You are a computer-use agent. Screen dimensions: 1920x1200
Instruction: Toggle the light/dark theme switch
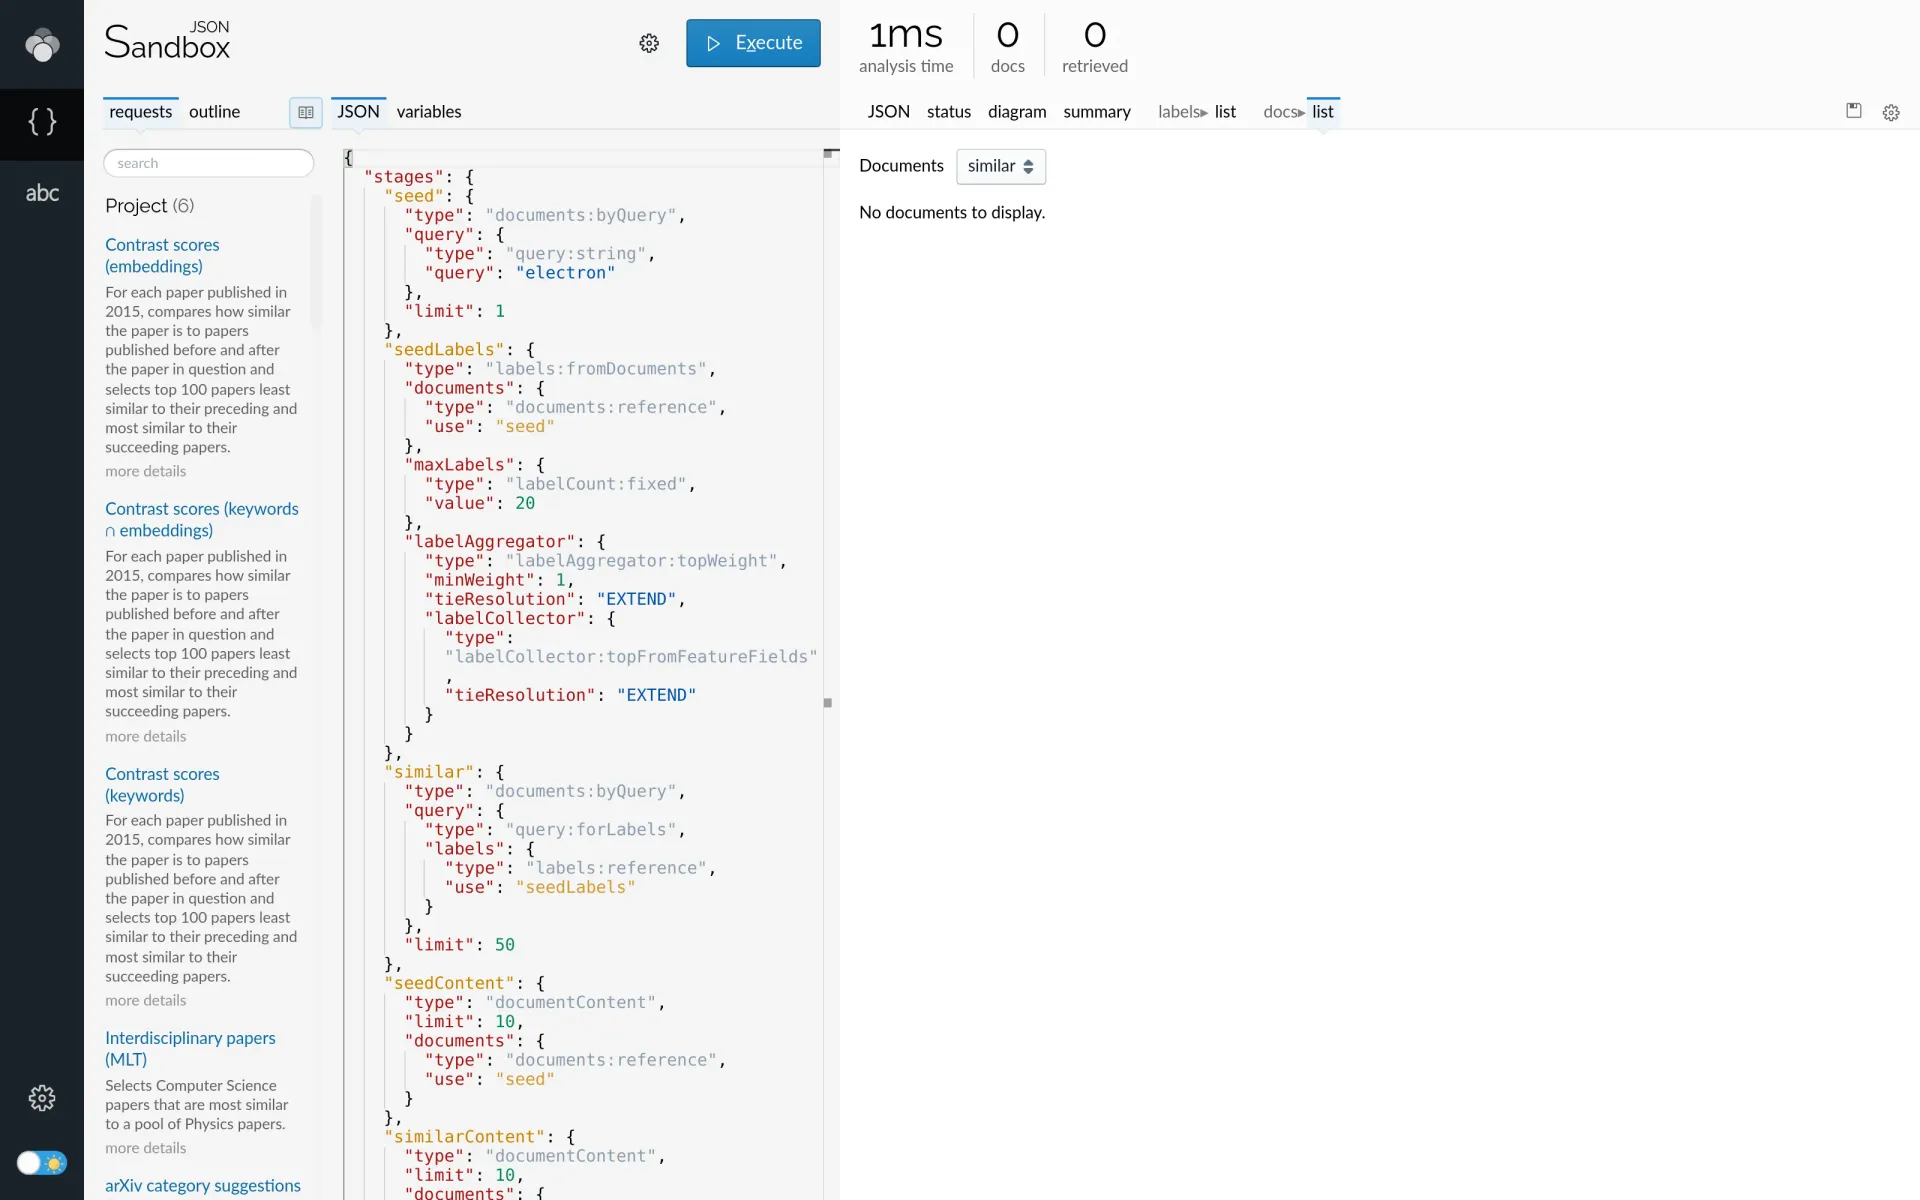pos(42,1163)
